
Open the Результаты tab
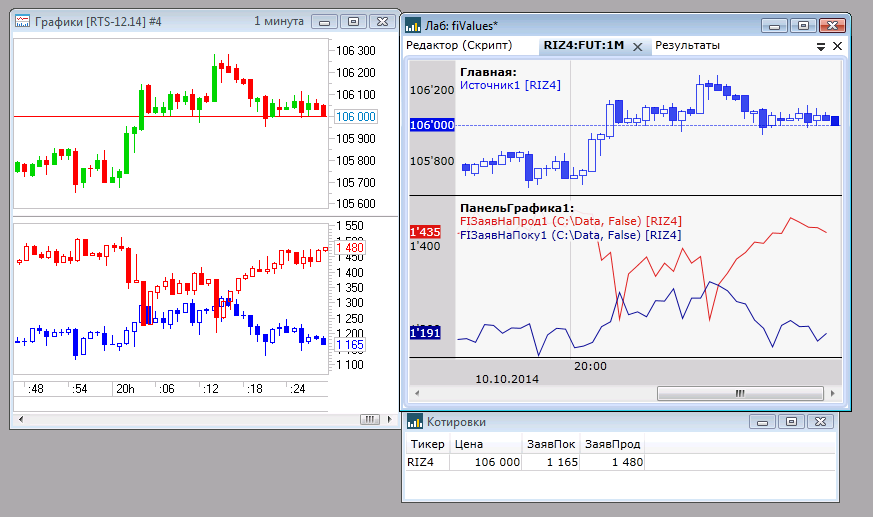pos(687,46)
